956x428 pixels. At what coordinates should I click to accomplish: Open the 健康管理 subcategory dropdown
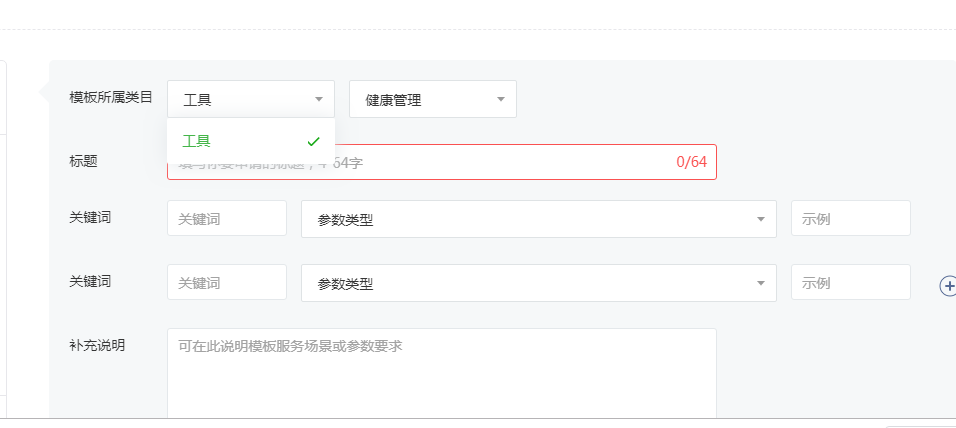[432, 99]
